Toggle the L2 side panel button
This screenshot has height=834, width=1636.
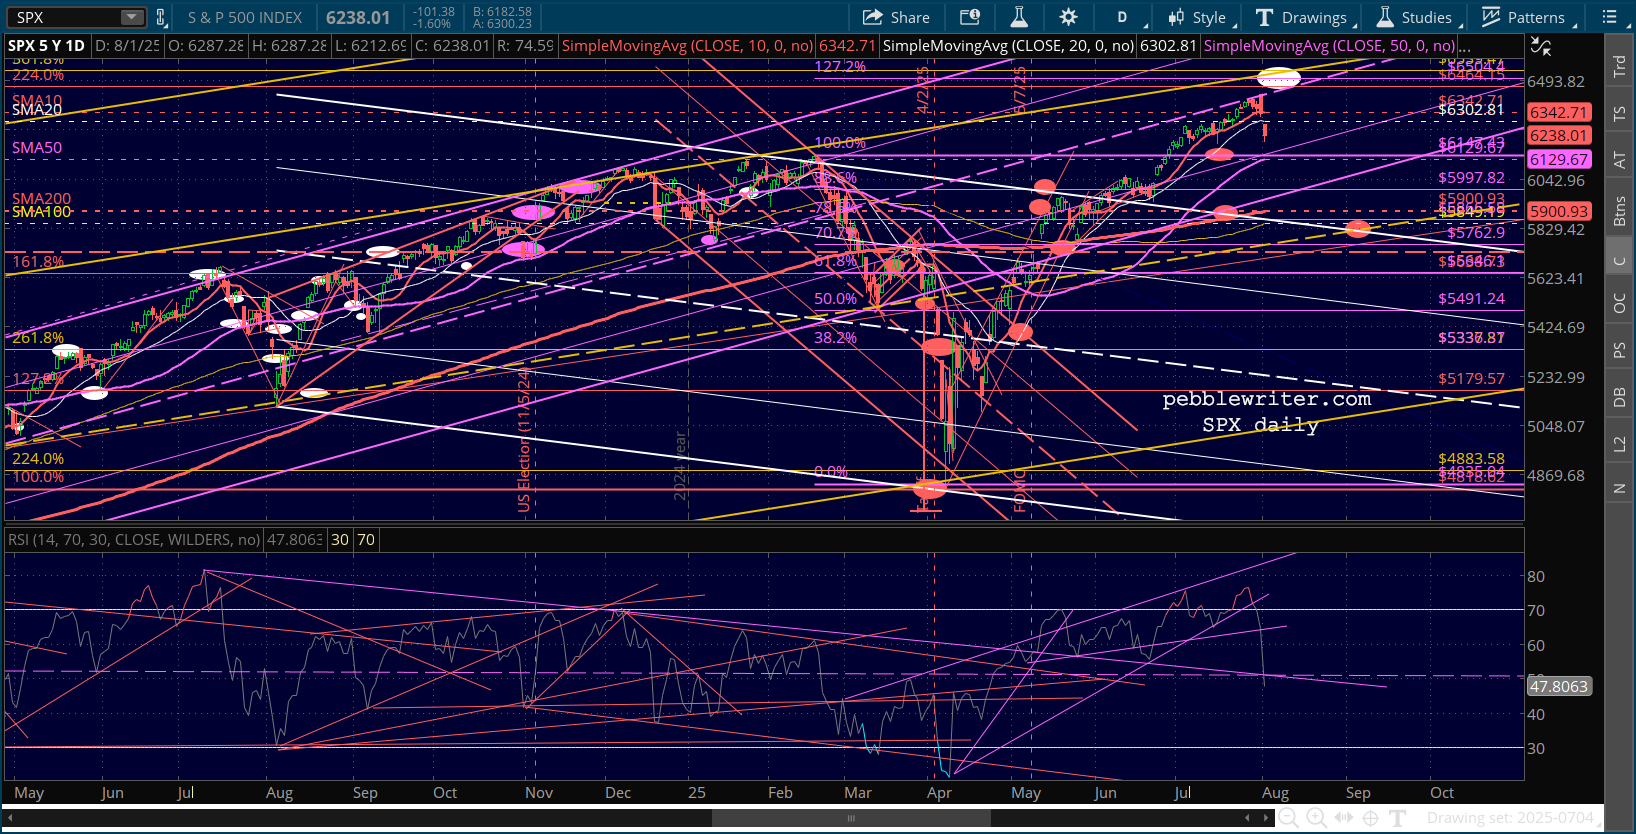click(1619, 443)
